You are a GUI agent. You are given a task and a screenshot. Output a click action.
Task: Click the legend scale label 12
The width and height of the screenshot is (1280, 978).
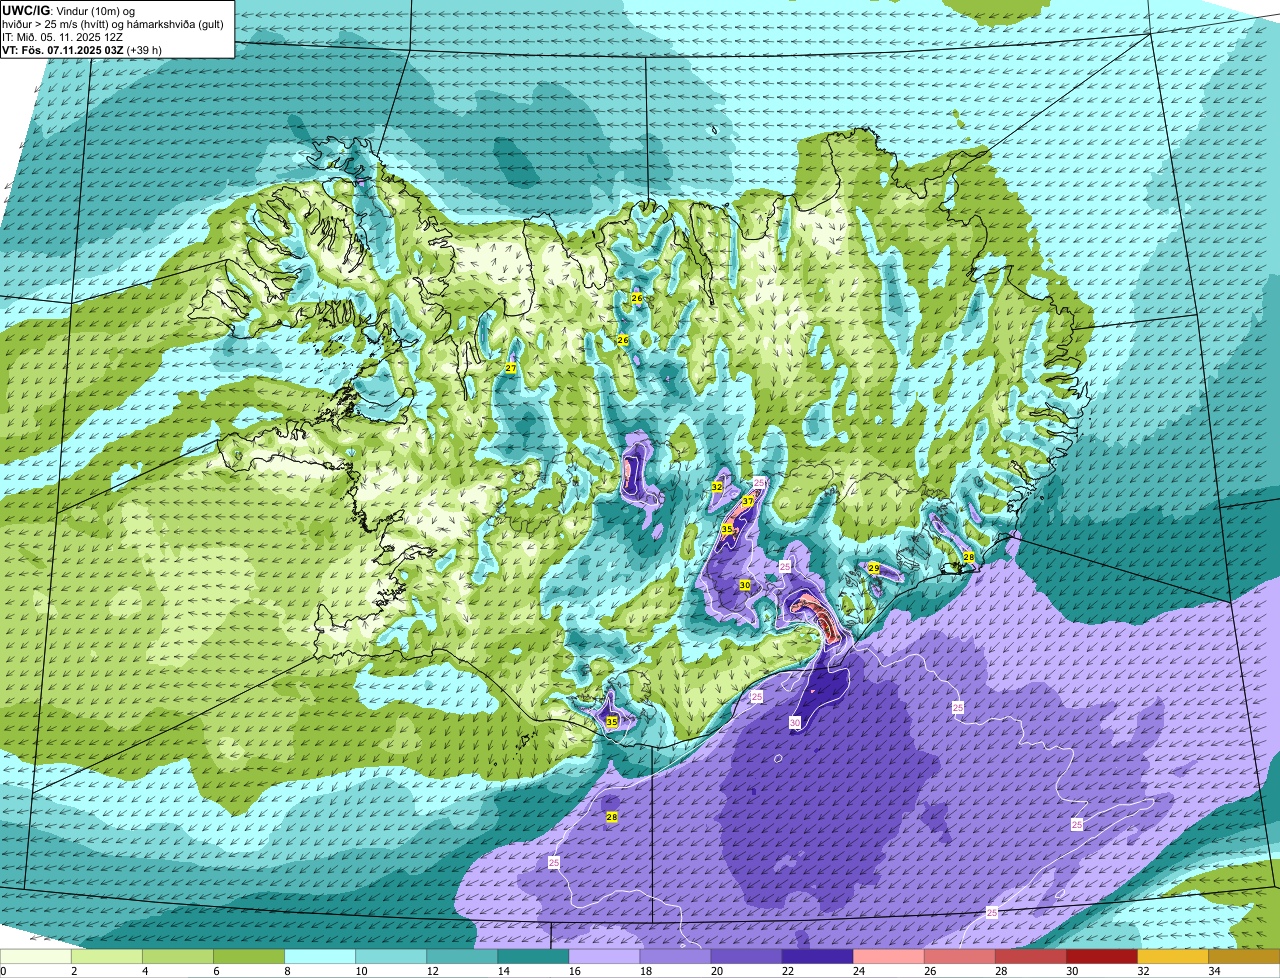coord(431,971)
